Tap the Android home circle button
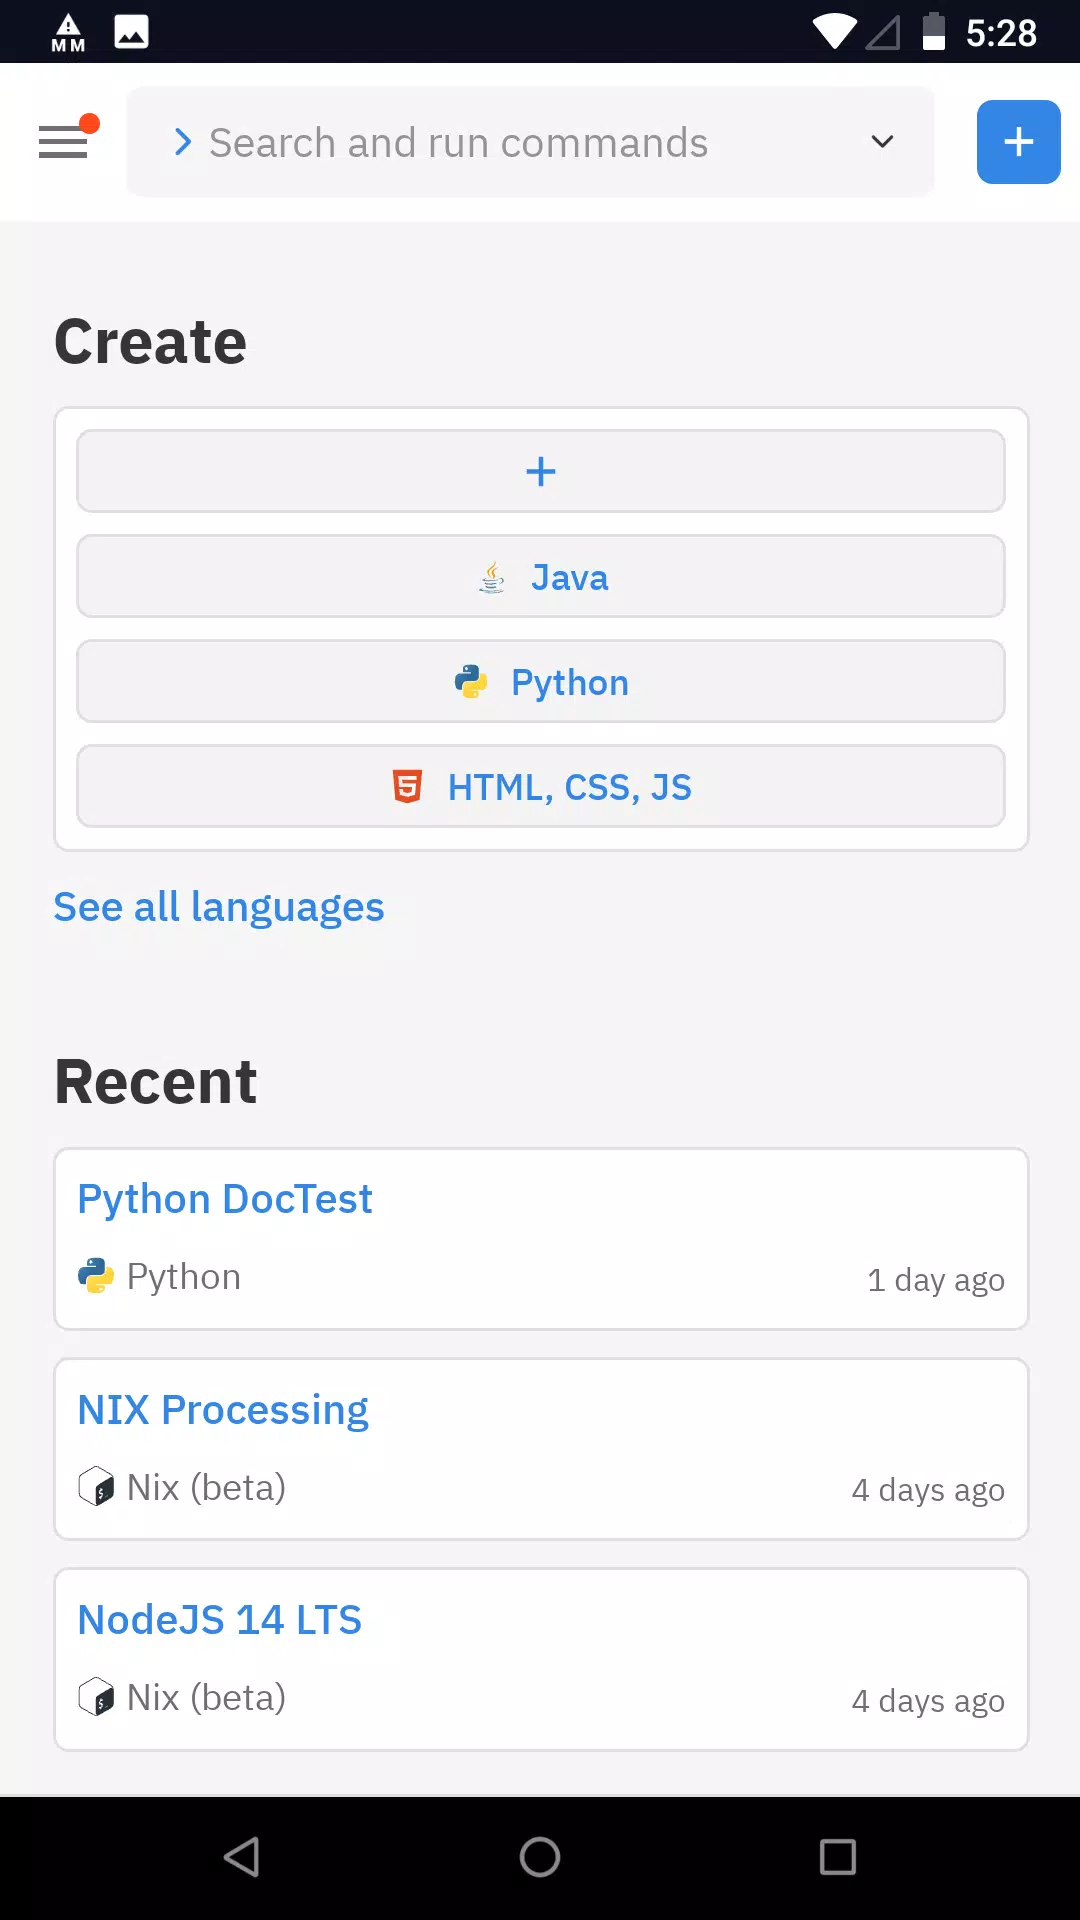This screenshot has height=1920, width=1080. [540, 1857]
